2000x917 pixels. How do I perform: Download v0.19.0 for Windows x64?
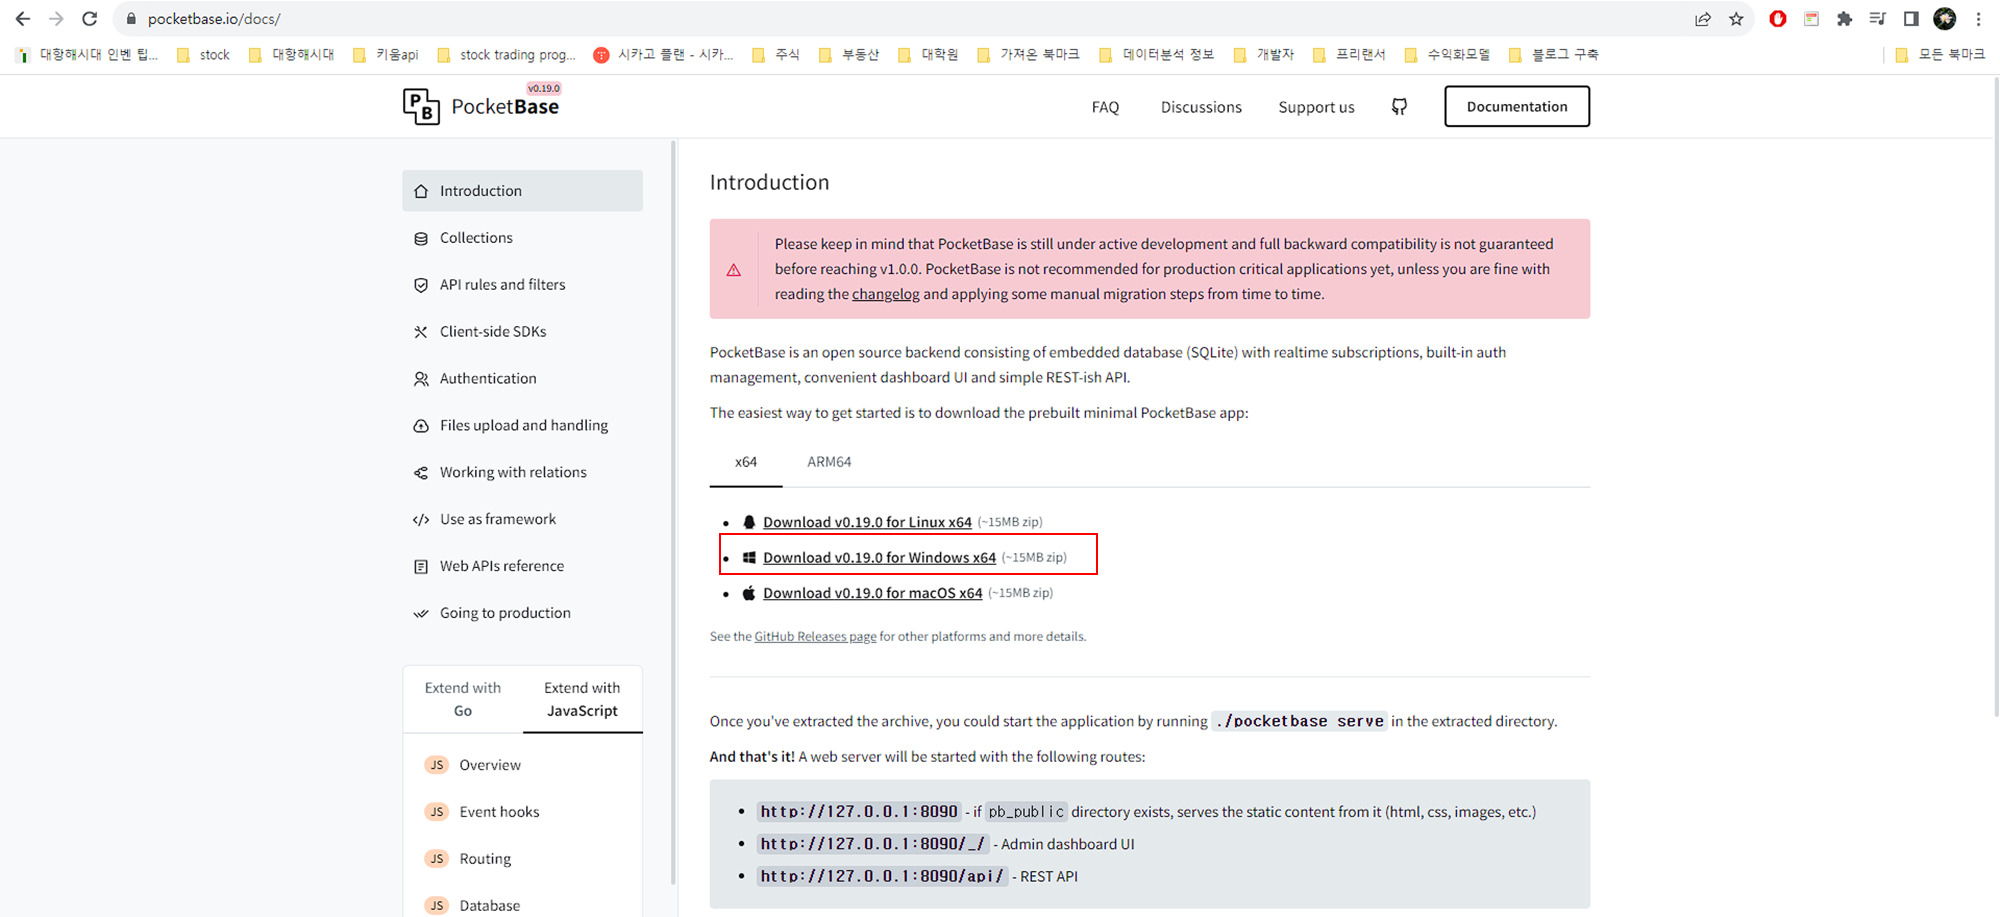[879, 558]
